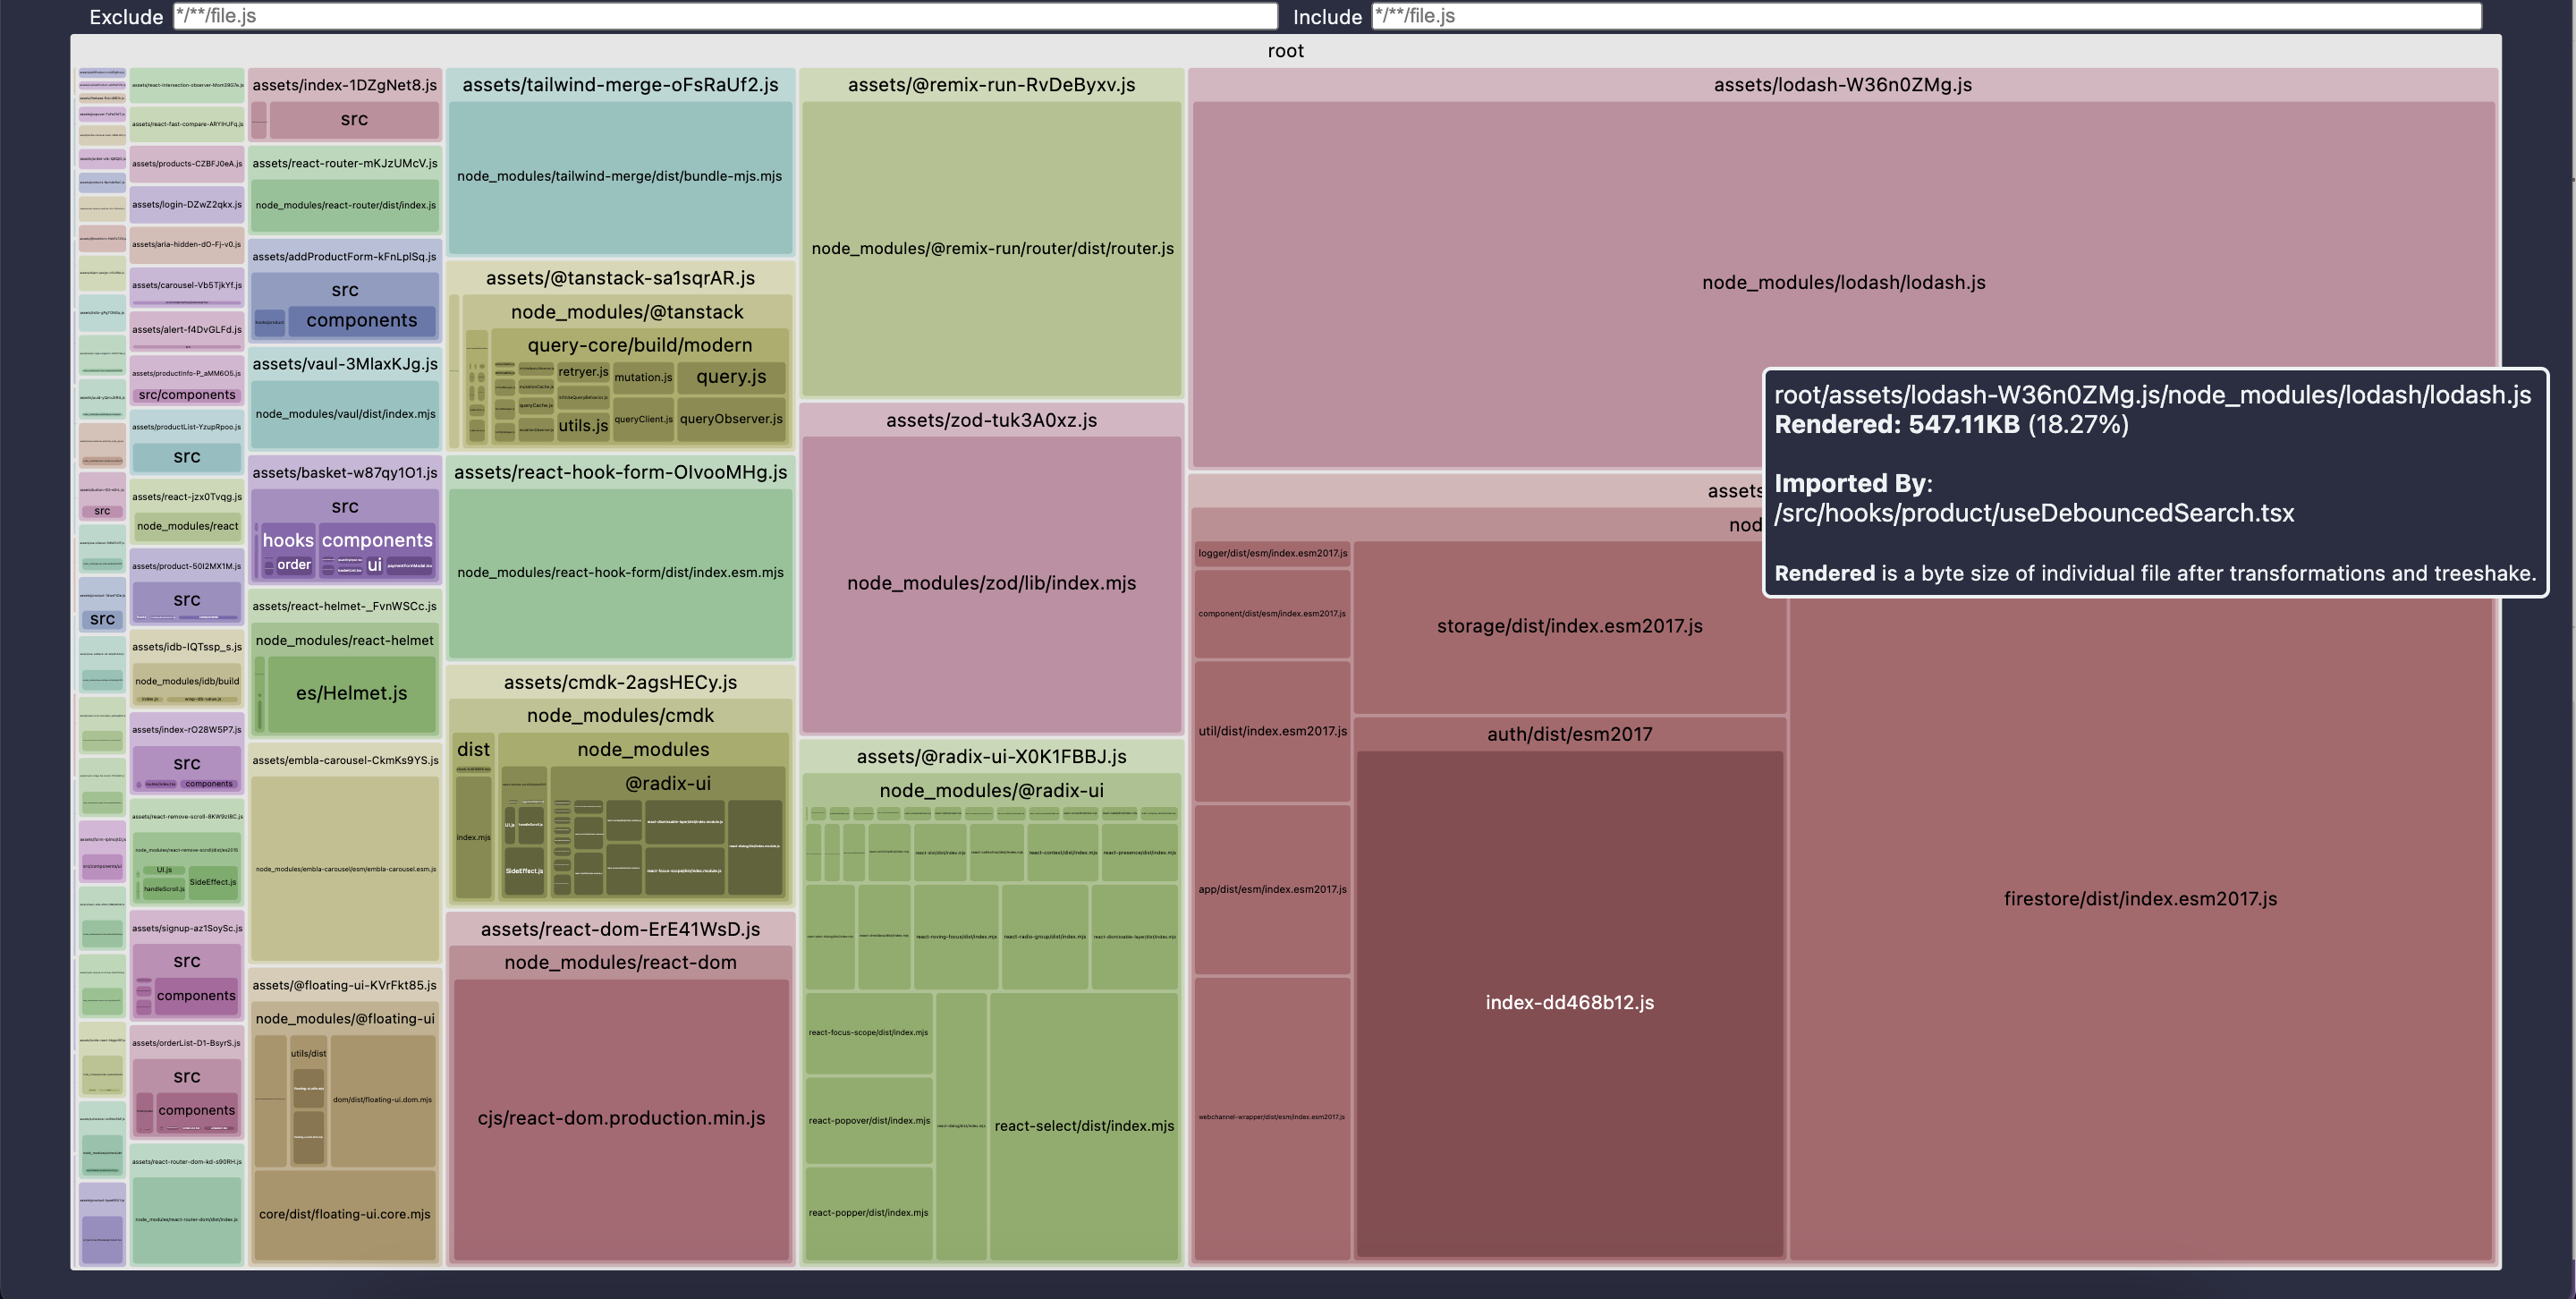The height and width of the screenshot is (1299, 2576).
Task: Select the react-select/dist/index.mjs block
Action: click(x=1084, y=1126)
